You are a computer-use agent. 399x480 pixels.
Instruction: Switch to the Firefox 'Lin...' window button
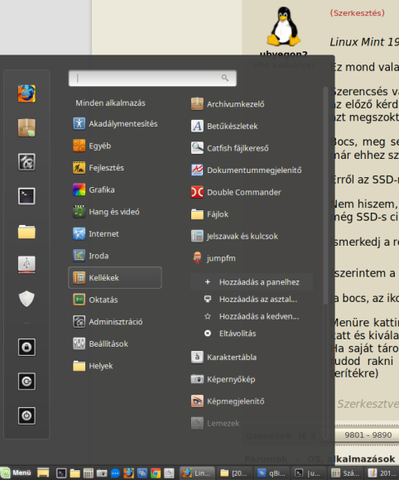[197, 473]
